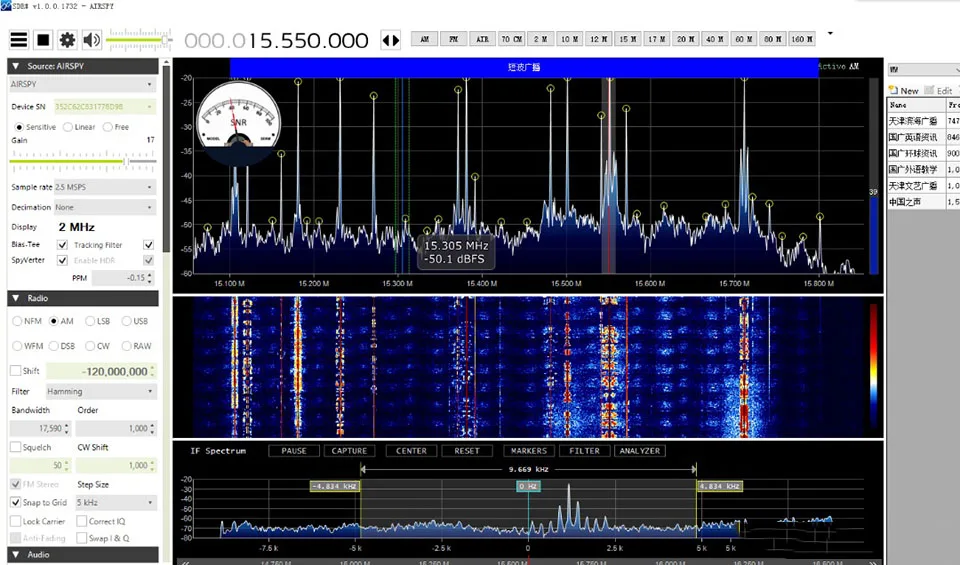Click PAUSE in the IF Spectrum
This screenshot has width=960, height=565.
(293, 451)
